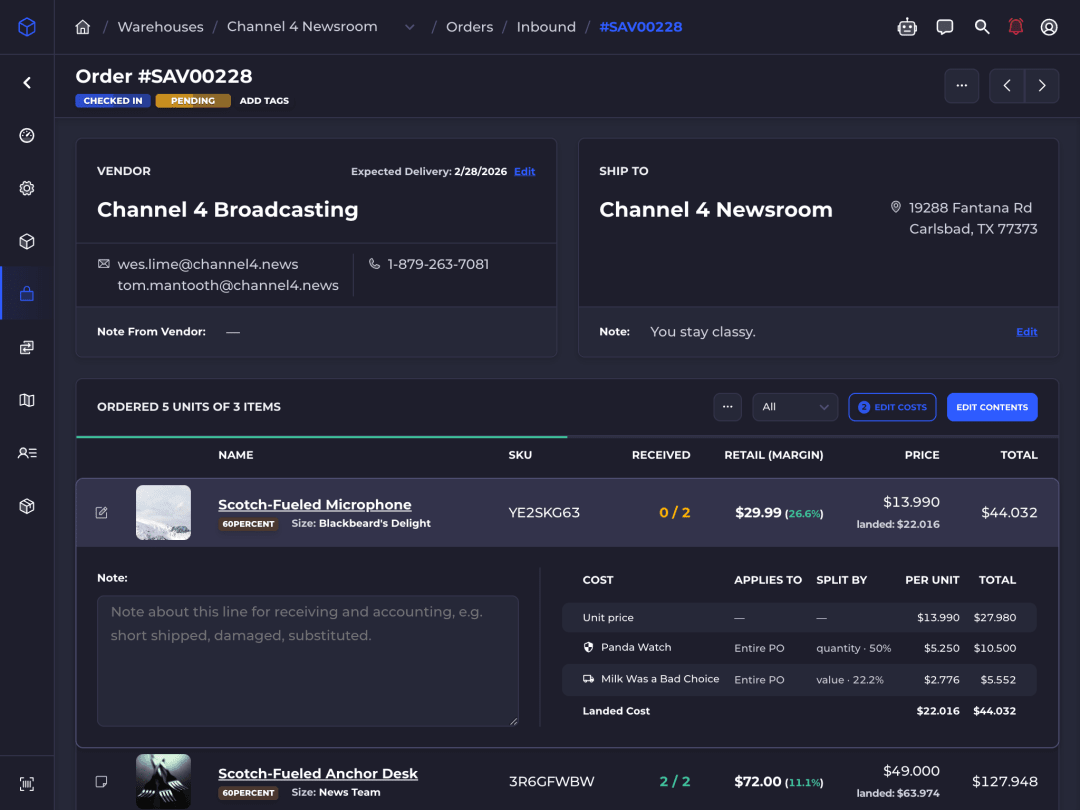Open the robot assistant icon
Image resolution: width=1080 pixels, height=810 pixels.
point(907,27)
